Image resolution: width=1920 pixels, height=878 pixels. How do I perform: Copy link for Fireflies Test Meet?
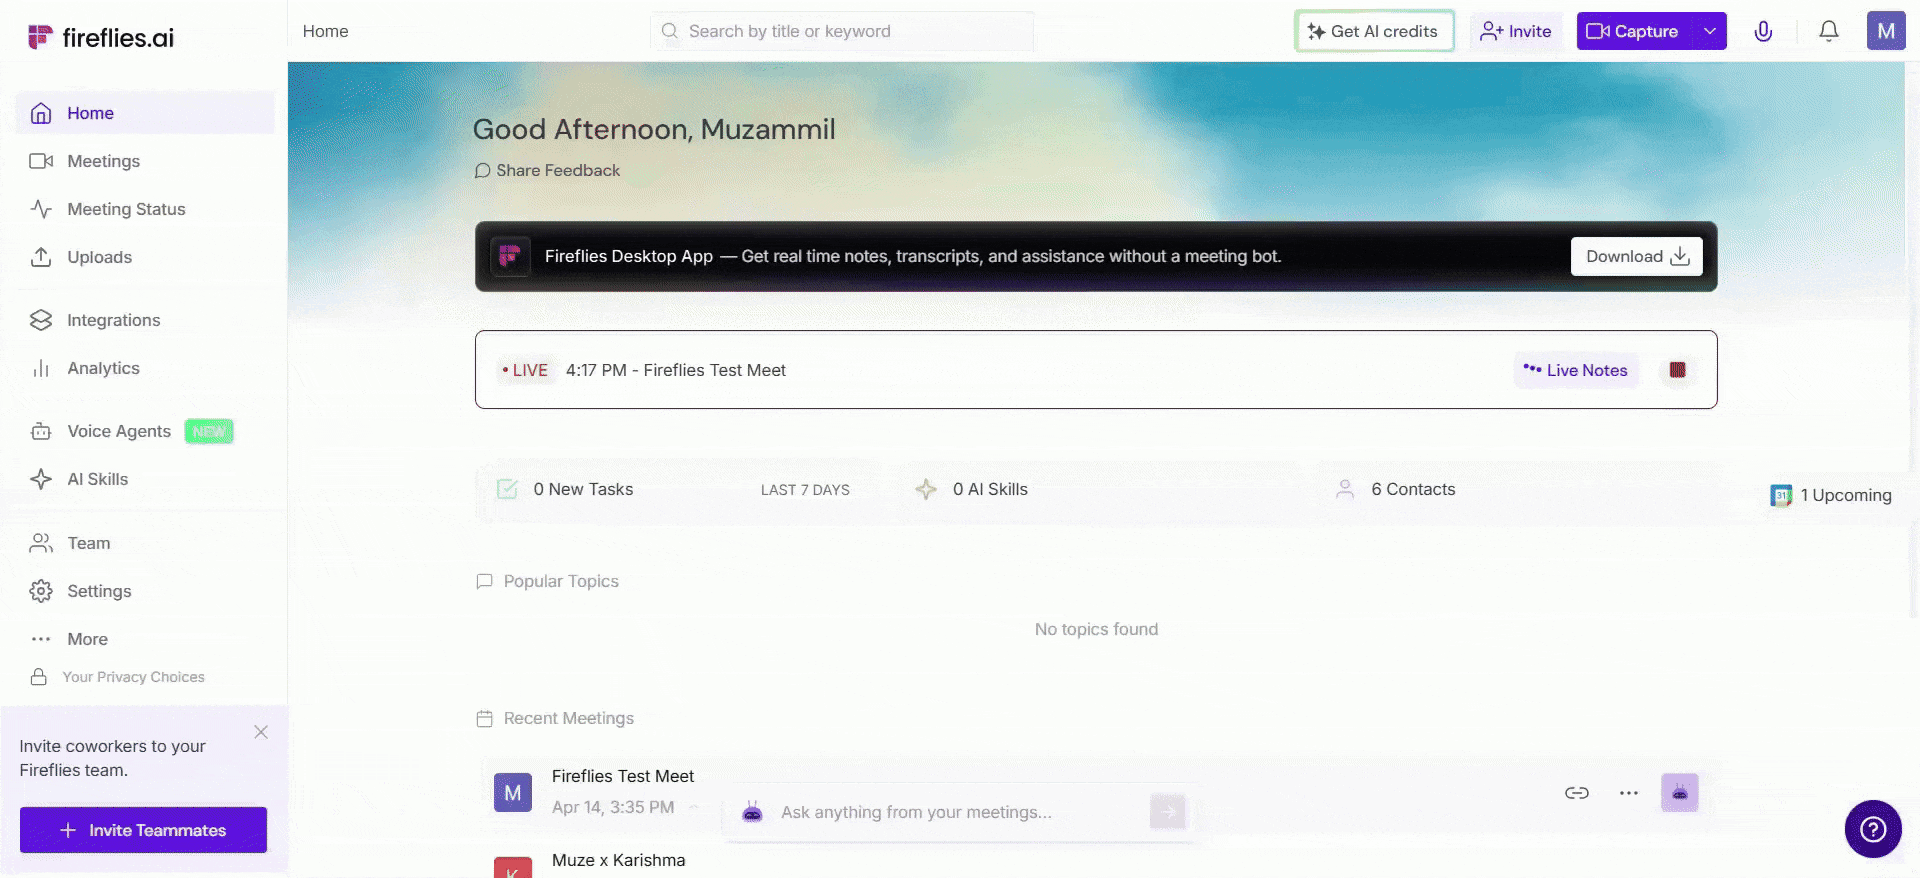point(1576,793)
